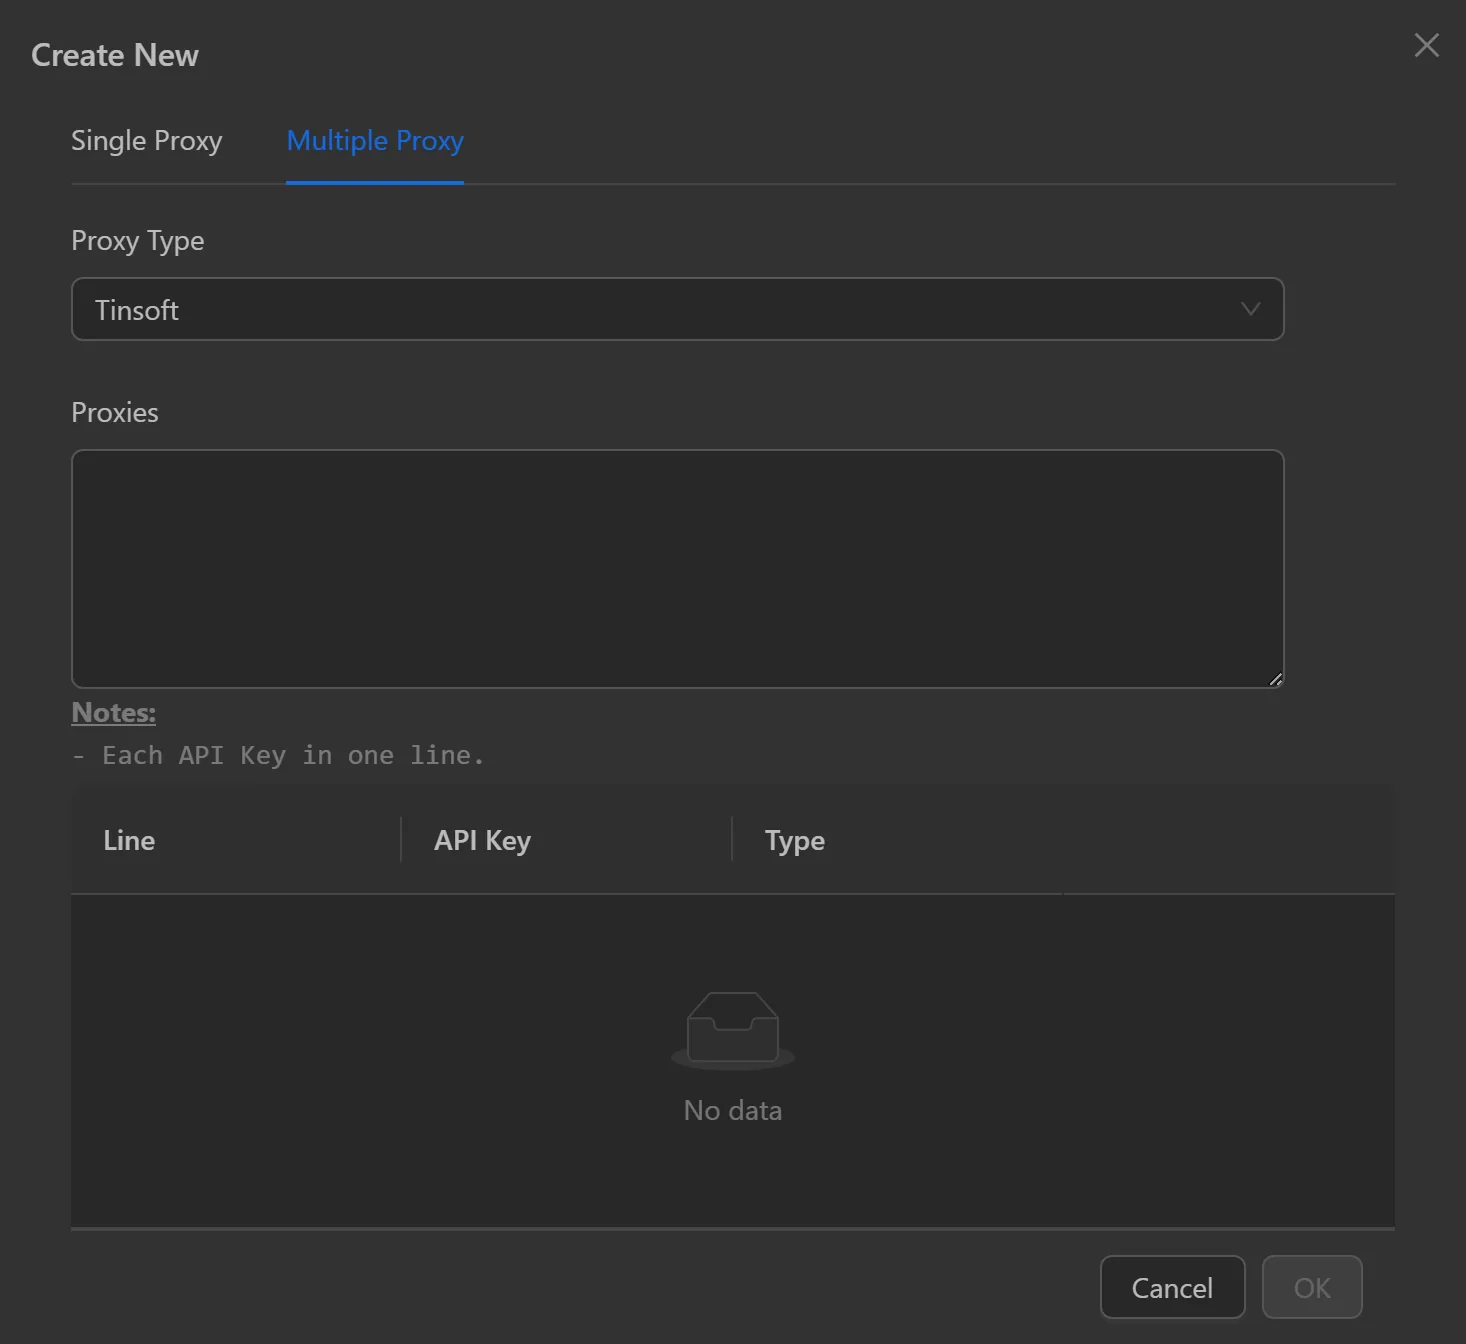Select Tinsoft in the Proxy Type selector

pos(678,309)
